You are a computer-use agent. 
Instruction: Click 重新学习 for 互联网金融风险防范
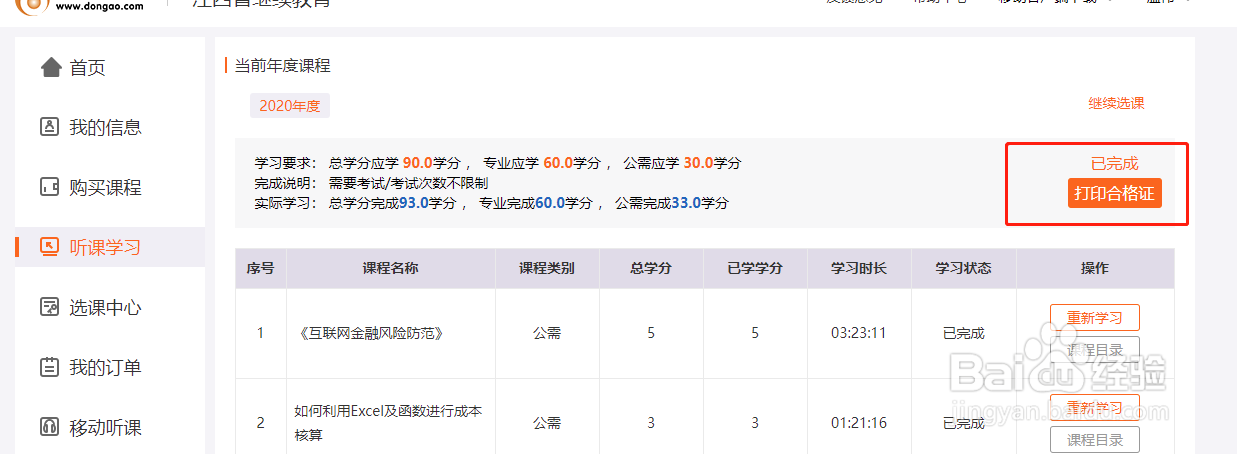[x=1094, y=318]
